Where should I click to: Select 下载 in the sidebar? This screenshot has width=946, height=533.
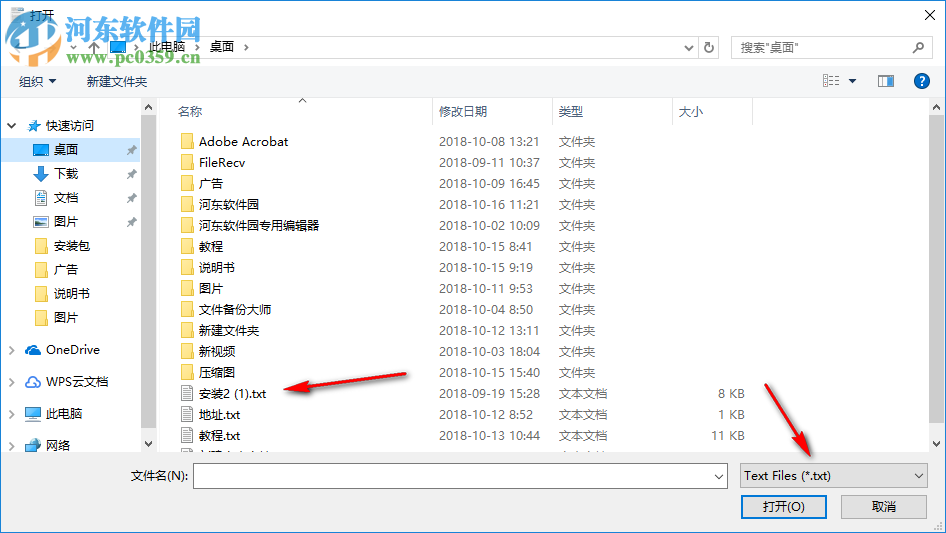tap(66, 174)
